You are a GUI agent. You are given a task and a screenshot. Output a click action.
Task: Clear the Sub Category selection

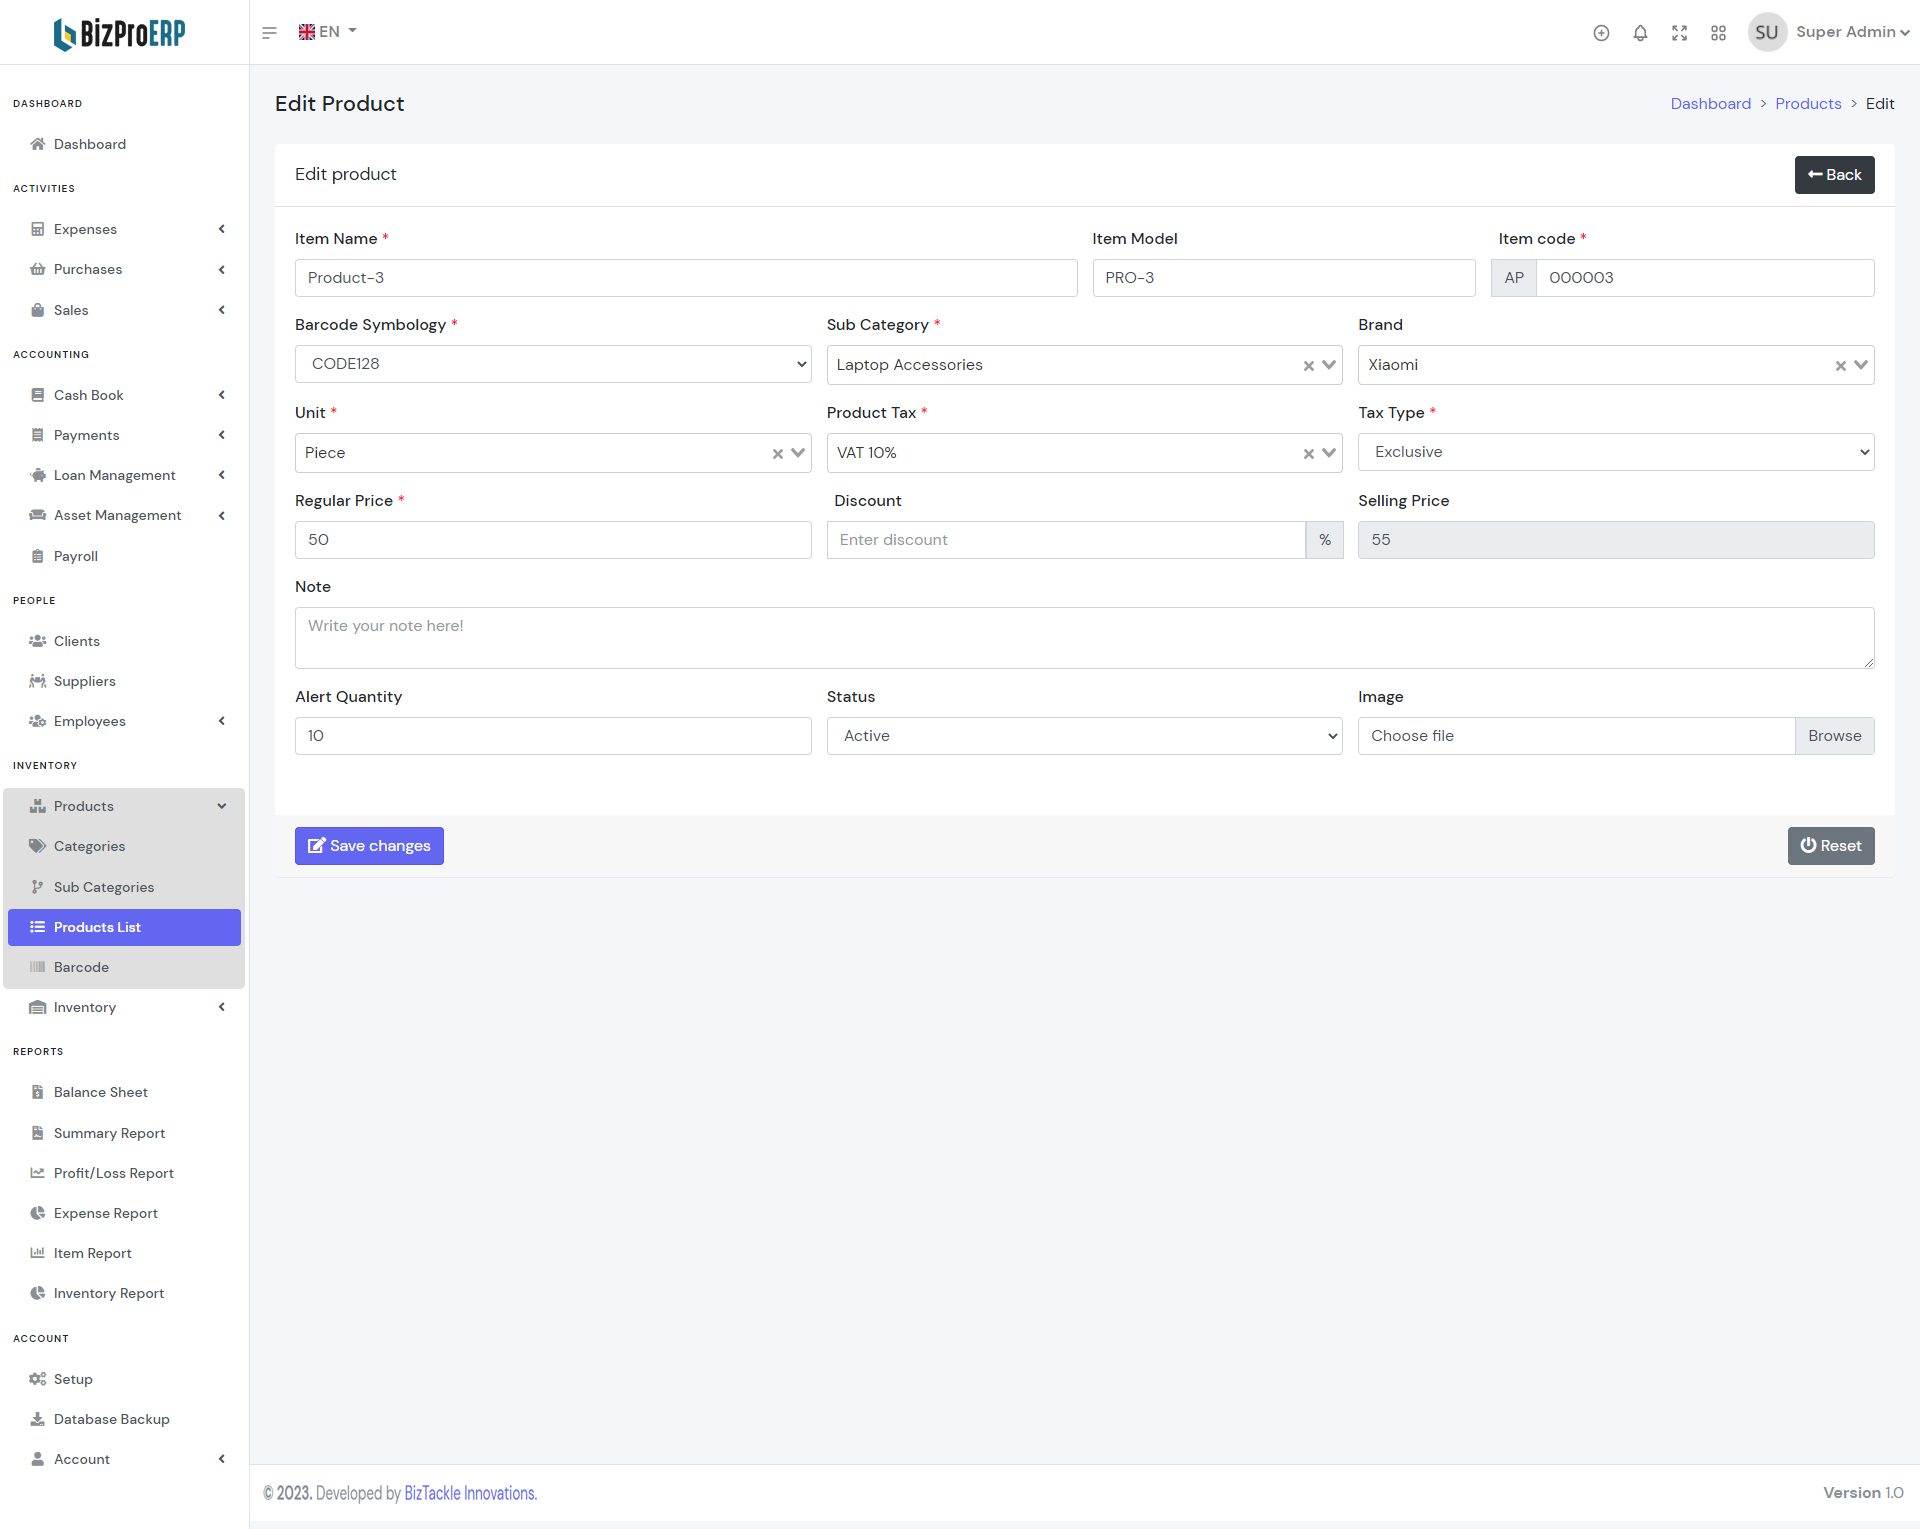click(x=1308, y=366)
